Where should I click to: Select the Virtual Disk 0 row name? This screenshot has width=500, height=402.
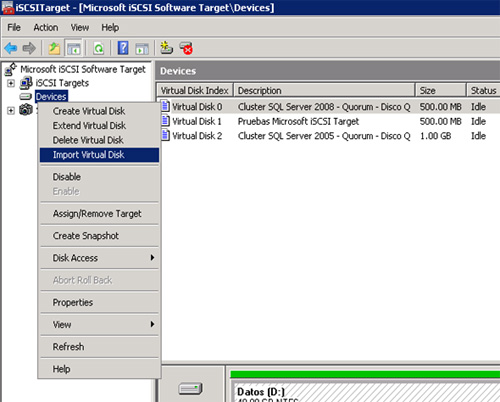(x=197, y=107)
